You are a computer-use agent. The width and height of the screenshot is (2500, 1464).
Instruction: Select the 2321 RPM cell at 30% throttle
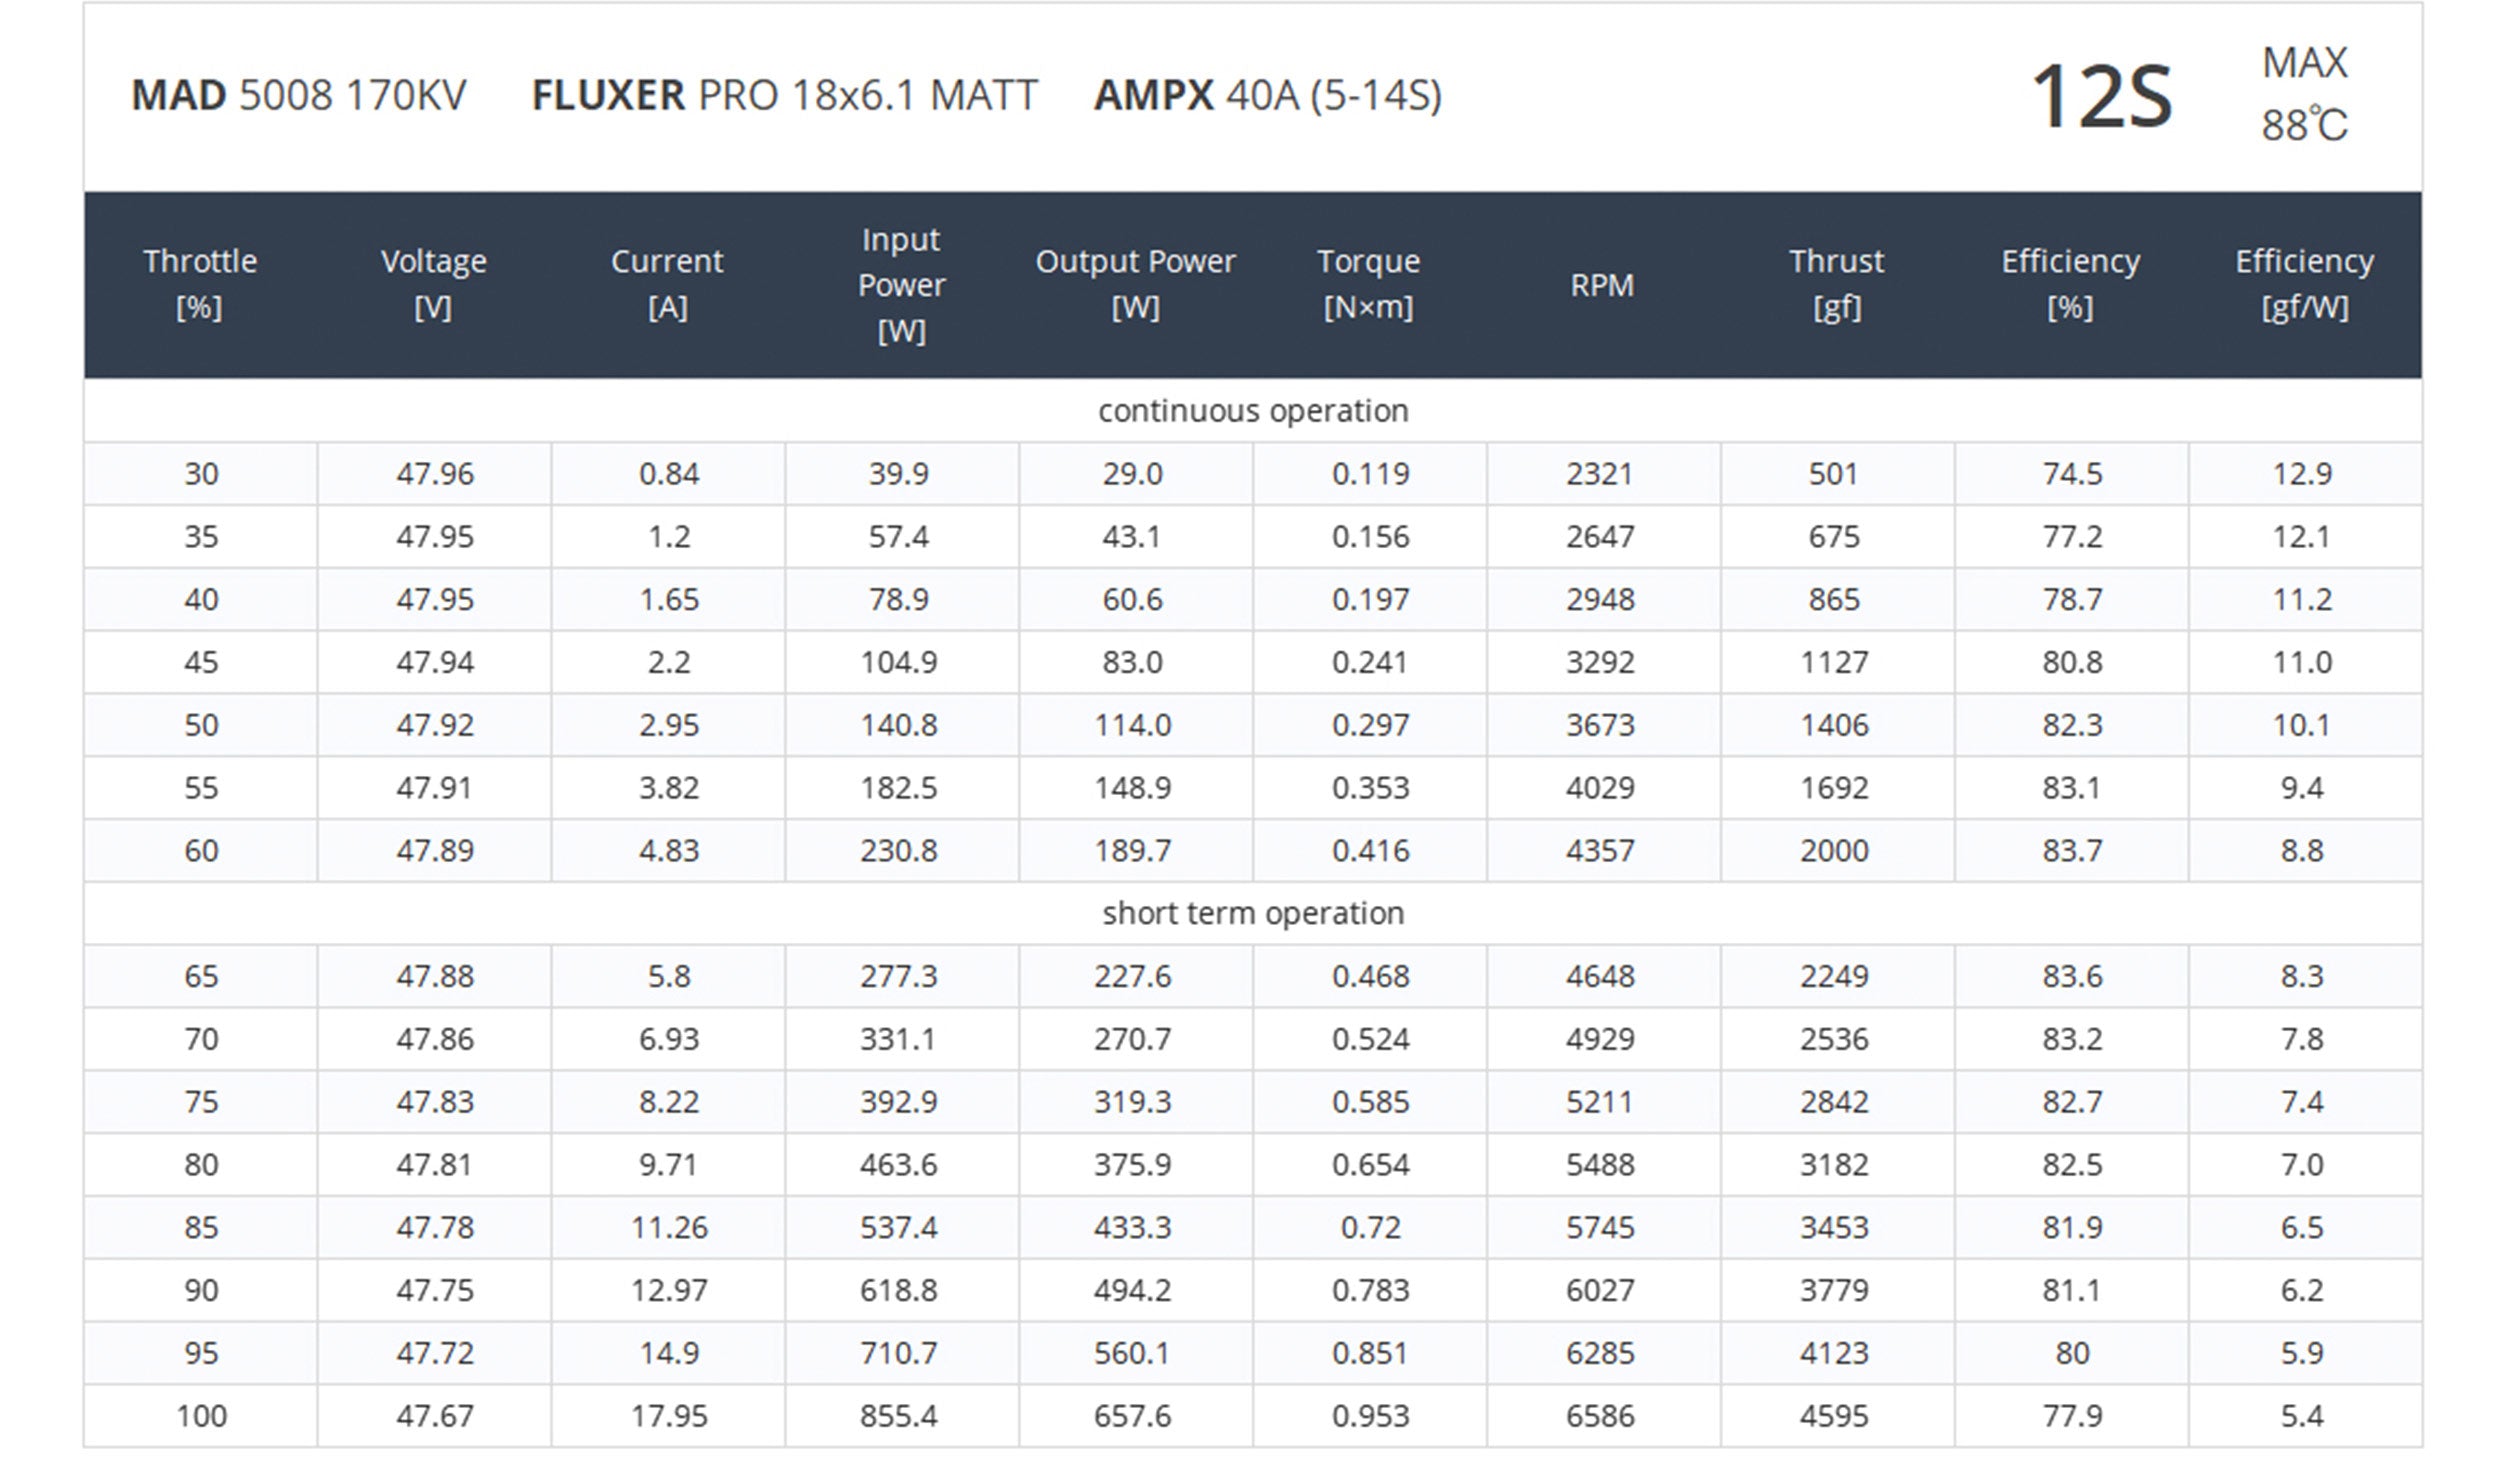[x=1600, y=474]
